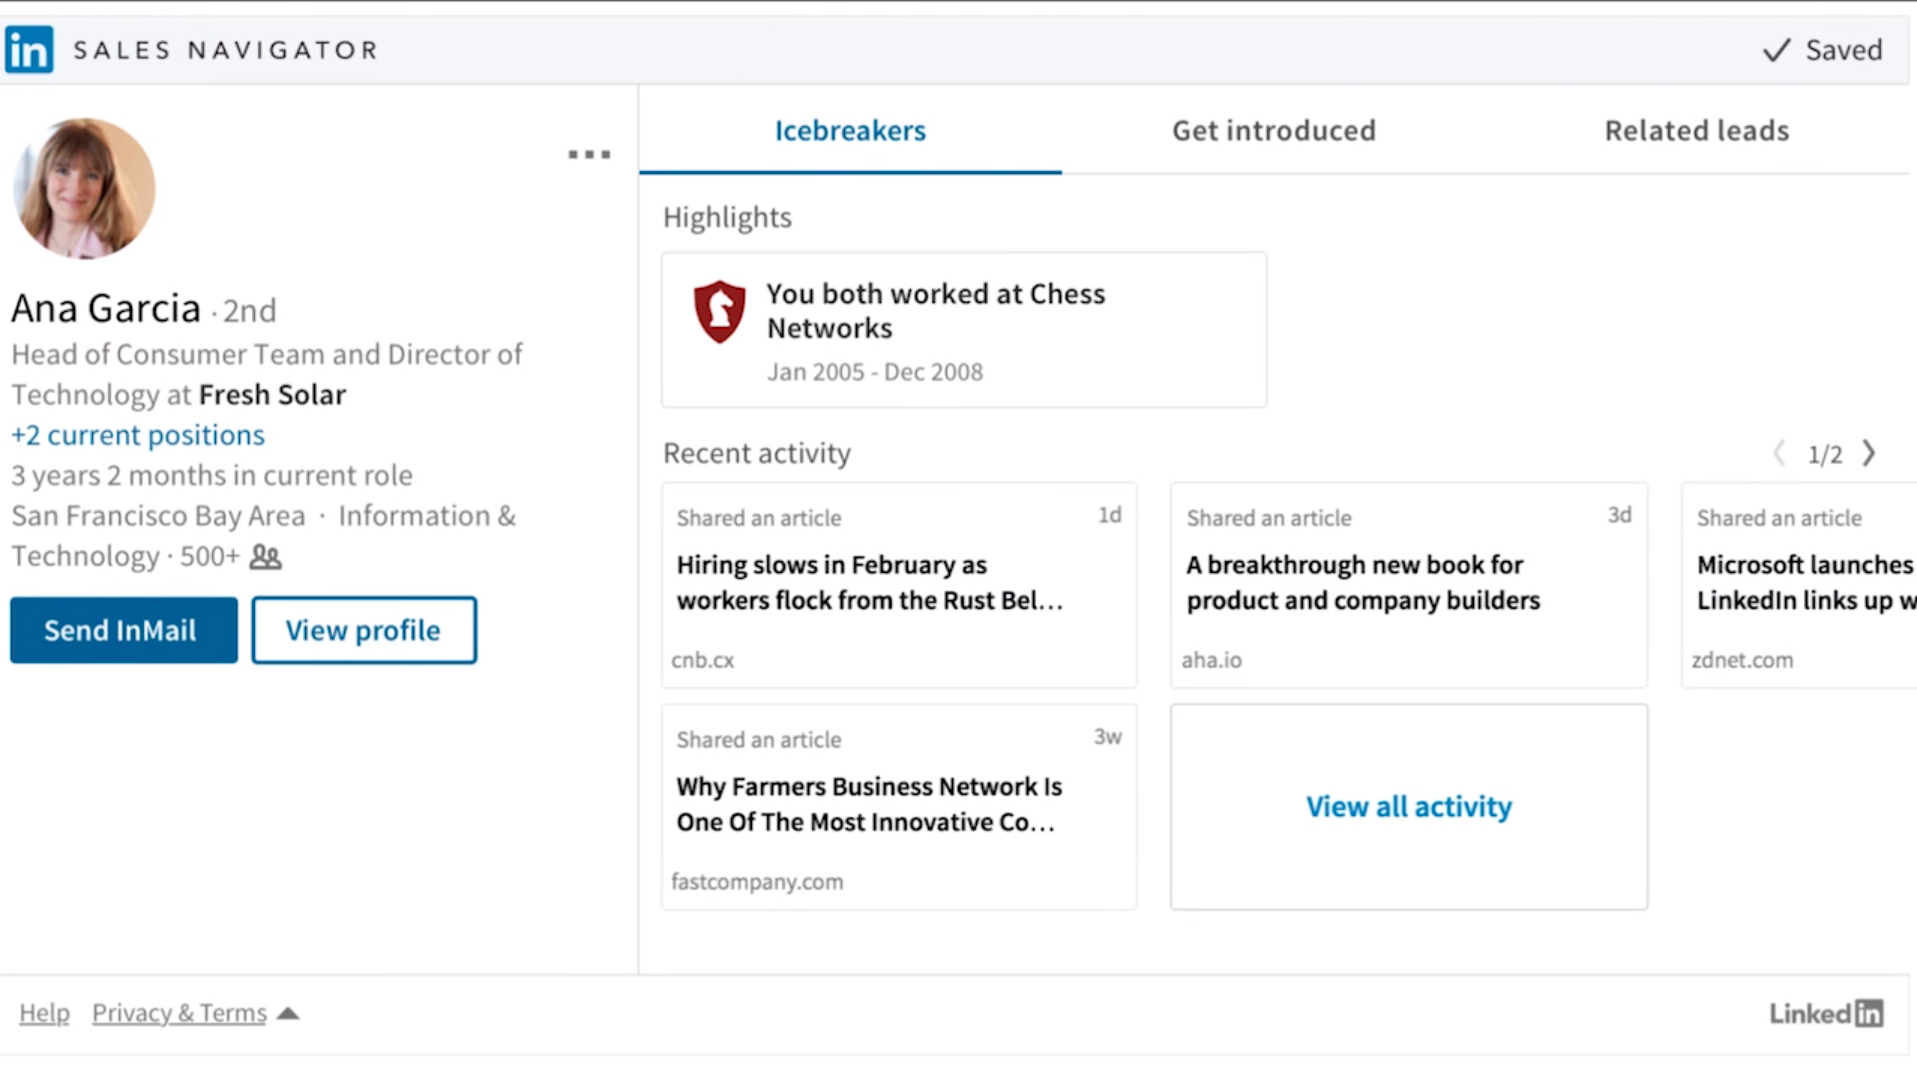Click the aha.io source label
This screenshot has height=1077, width=1917.
tap(1212, 660)
